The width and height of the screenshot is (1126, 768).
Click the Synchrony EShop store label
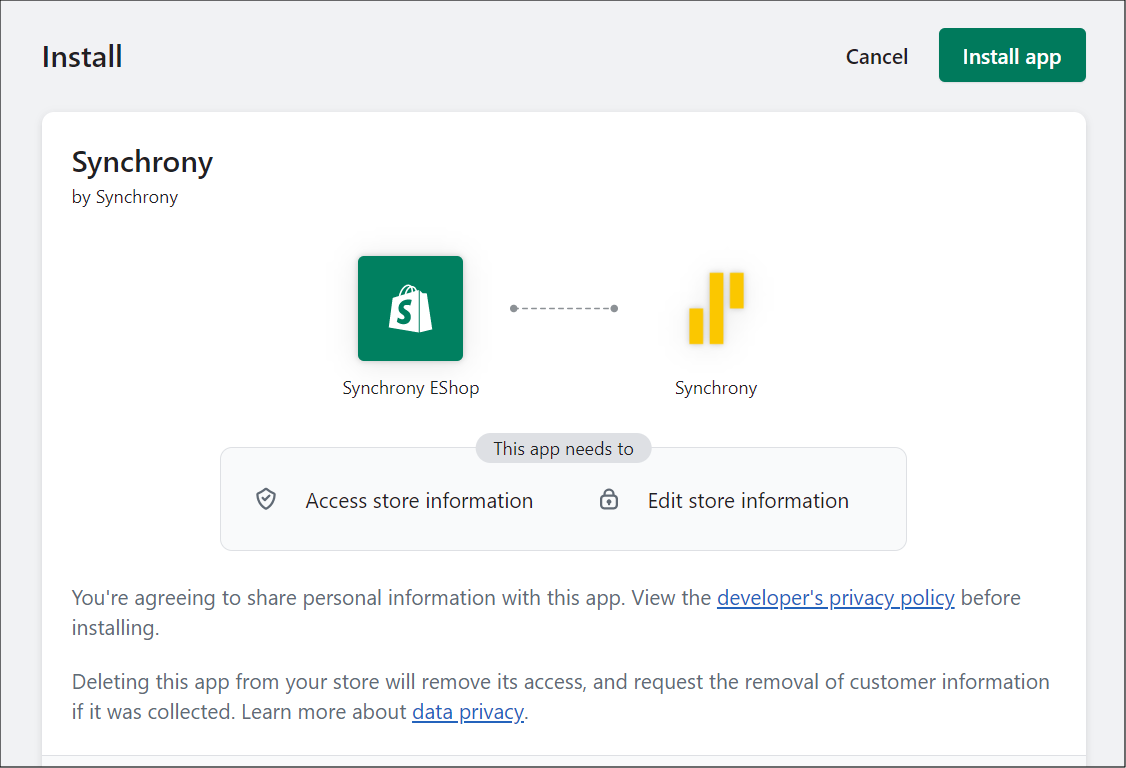click(x=410, y=388)
